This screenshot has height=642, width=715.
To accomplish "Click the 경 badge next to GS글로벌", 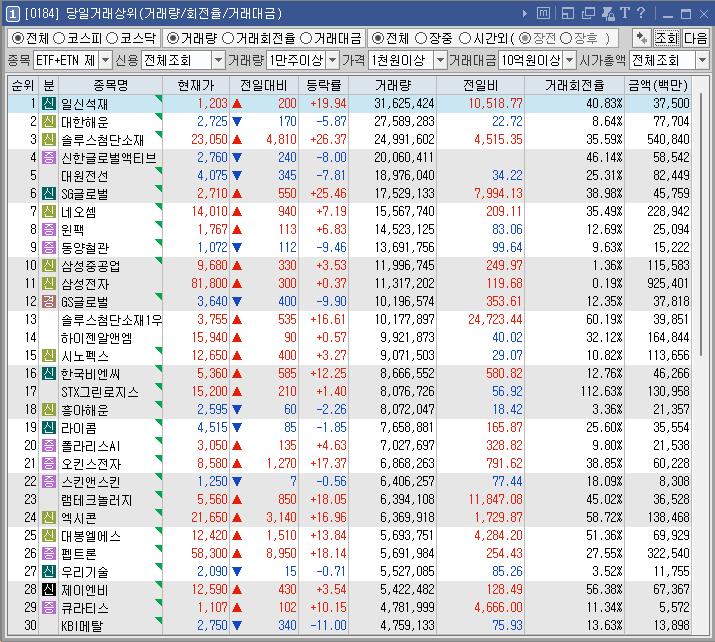I will (x=49, y=301).
